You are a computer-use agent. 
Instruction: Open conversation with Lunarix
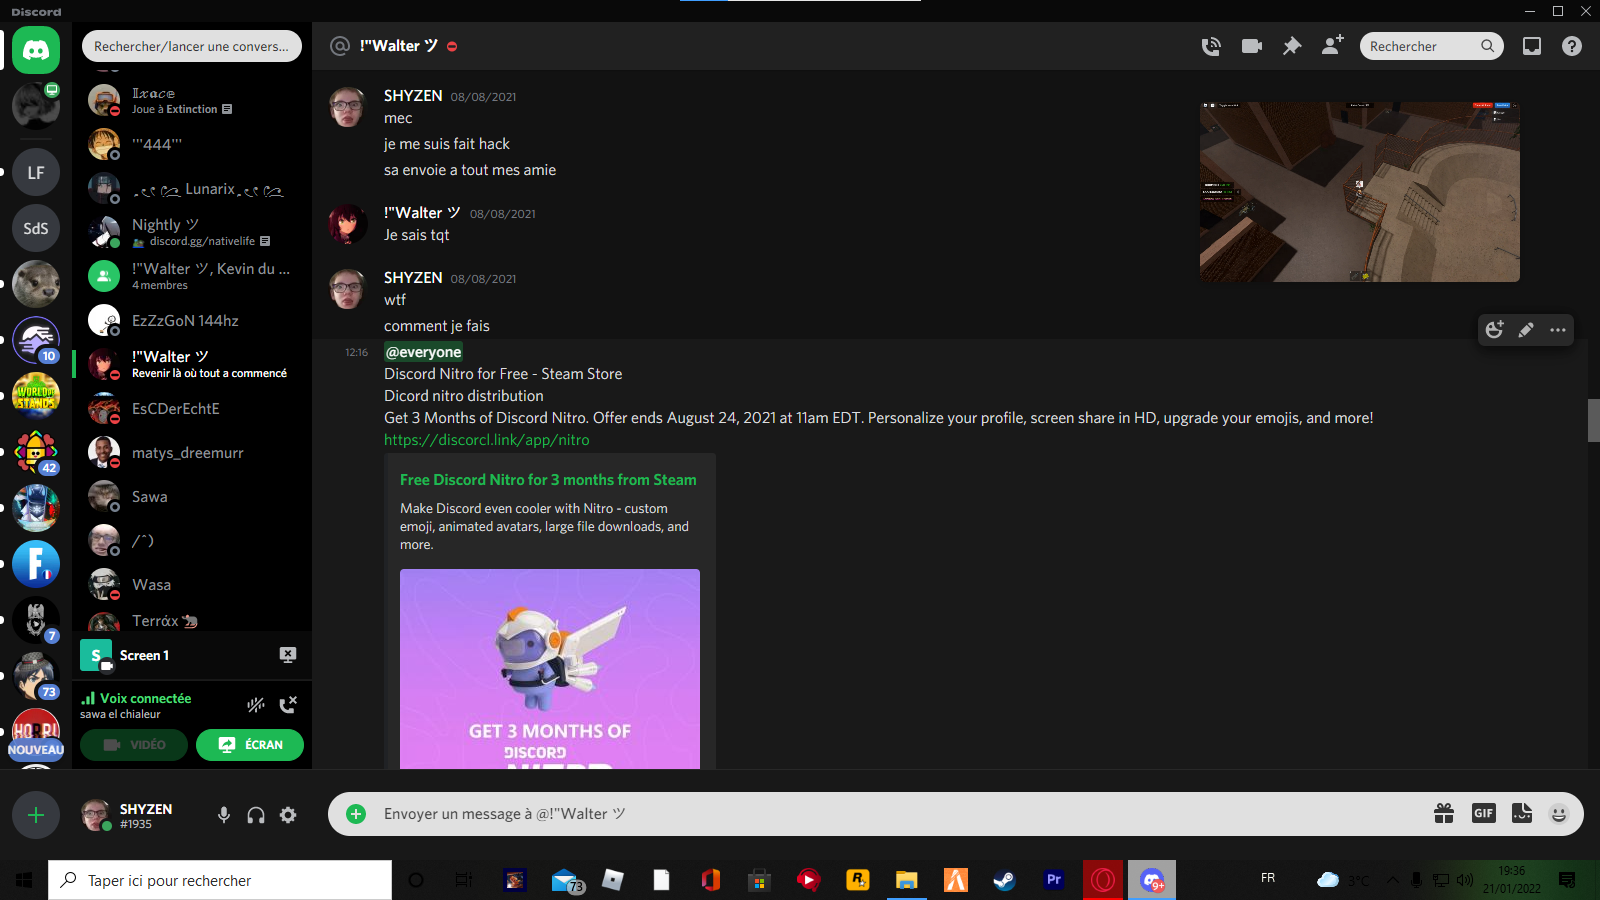pos(192,189)
